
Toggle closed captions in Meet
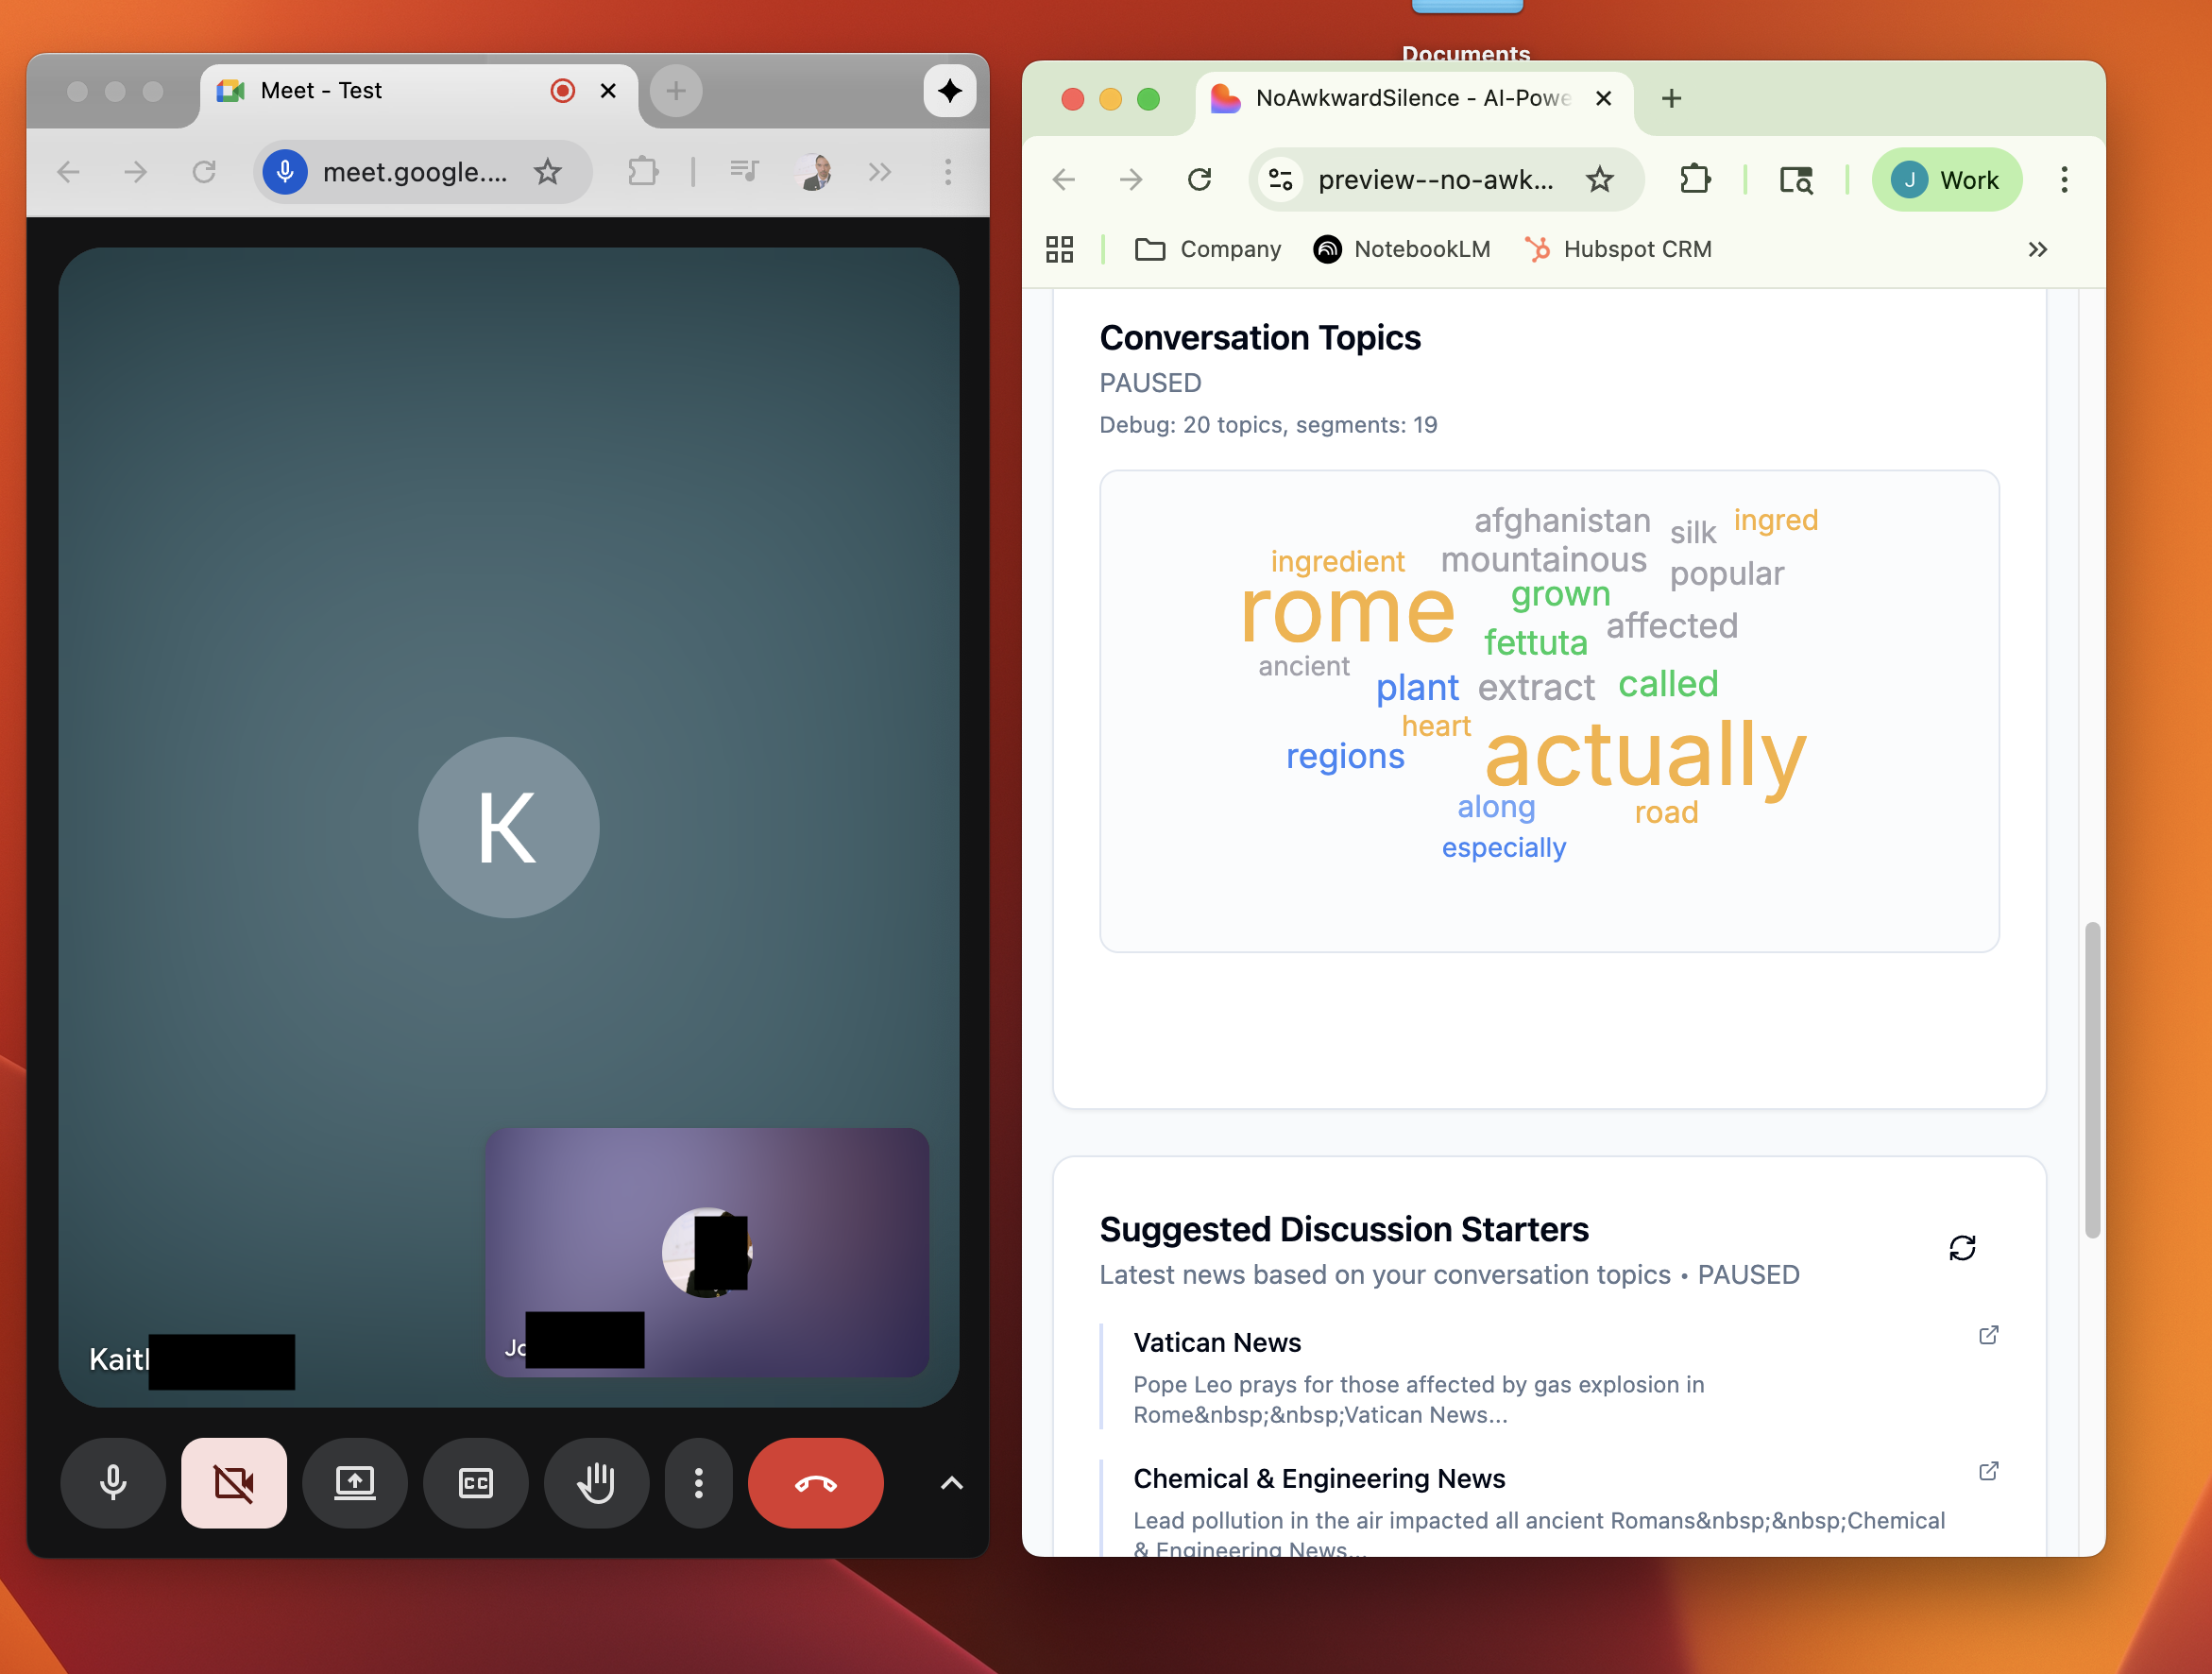pyautogui.click(x=475, y=1483)
